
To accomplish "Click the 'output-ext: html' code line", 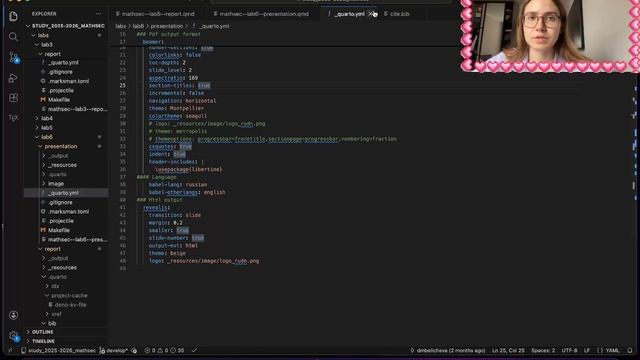I will (173, 246).
